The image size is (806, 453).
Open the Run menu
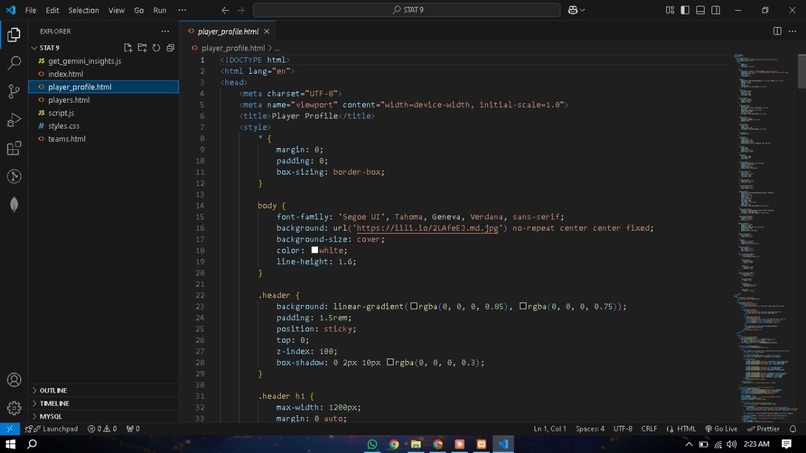point(160,10)
